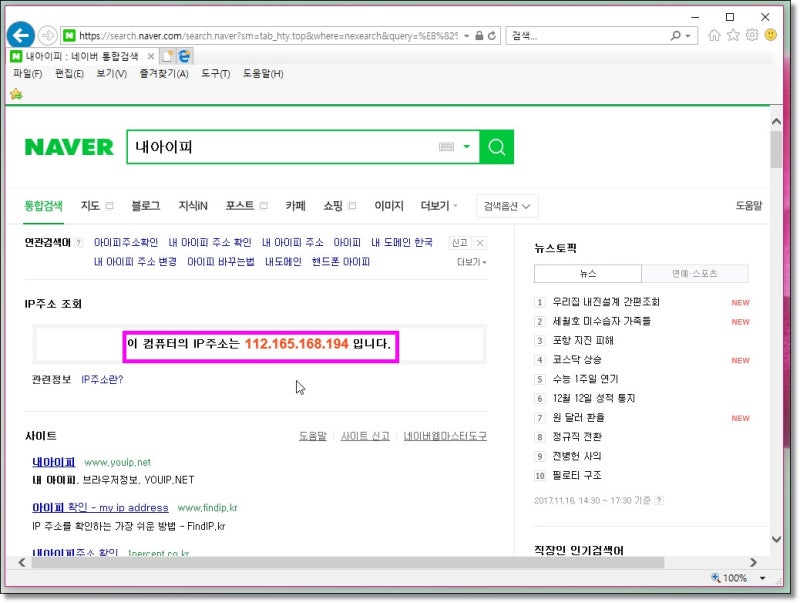Open the settings gear icon
The image size is (800, 603).
[x=752, y=35]
